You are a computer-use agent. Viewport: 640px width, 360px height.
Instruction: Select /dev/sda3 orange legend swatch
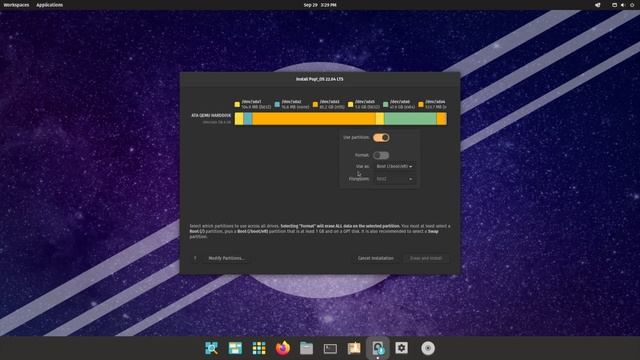(315, 104)
